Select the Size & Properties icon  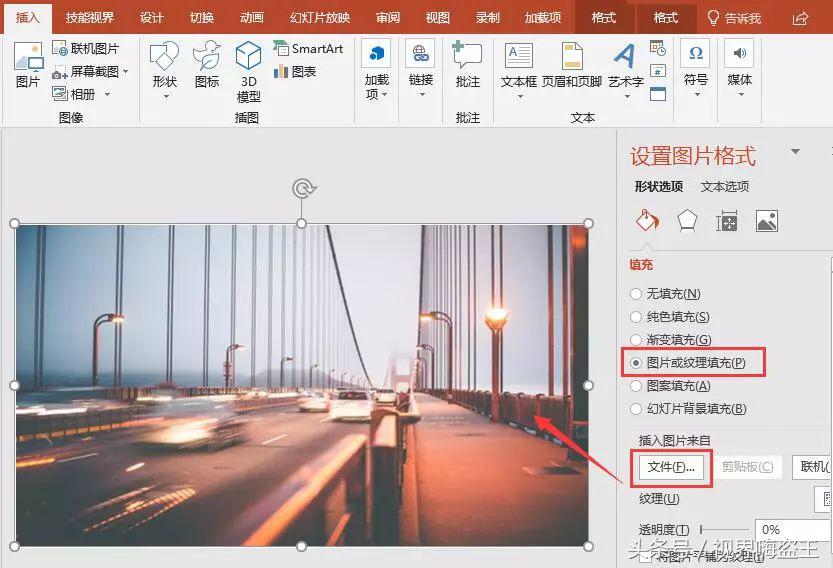point(726,221)
